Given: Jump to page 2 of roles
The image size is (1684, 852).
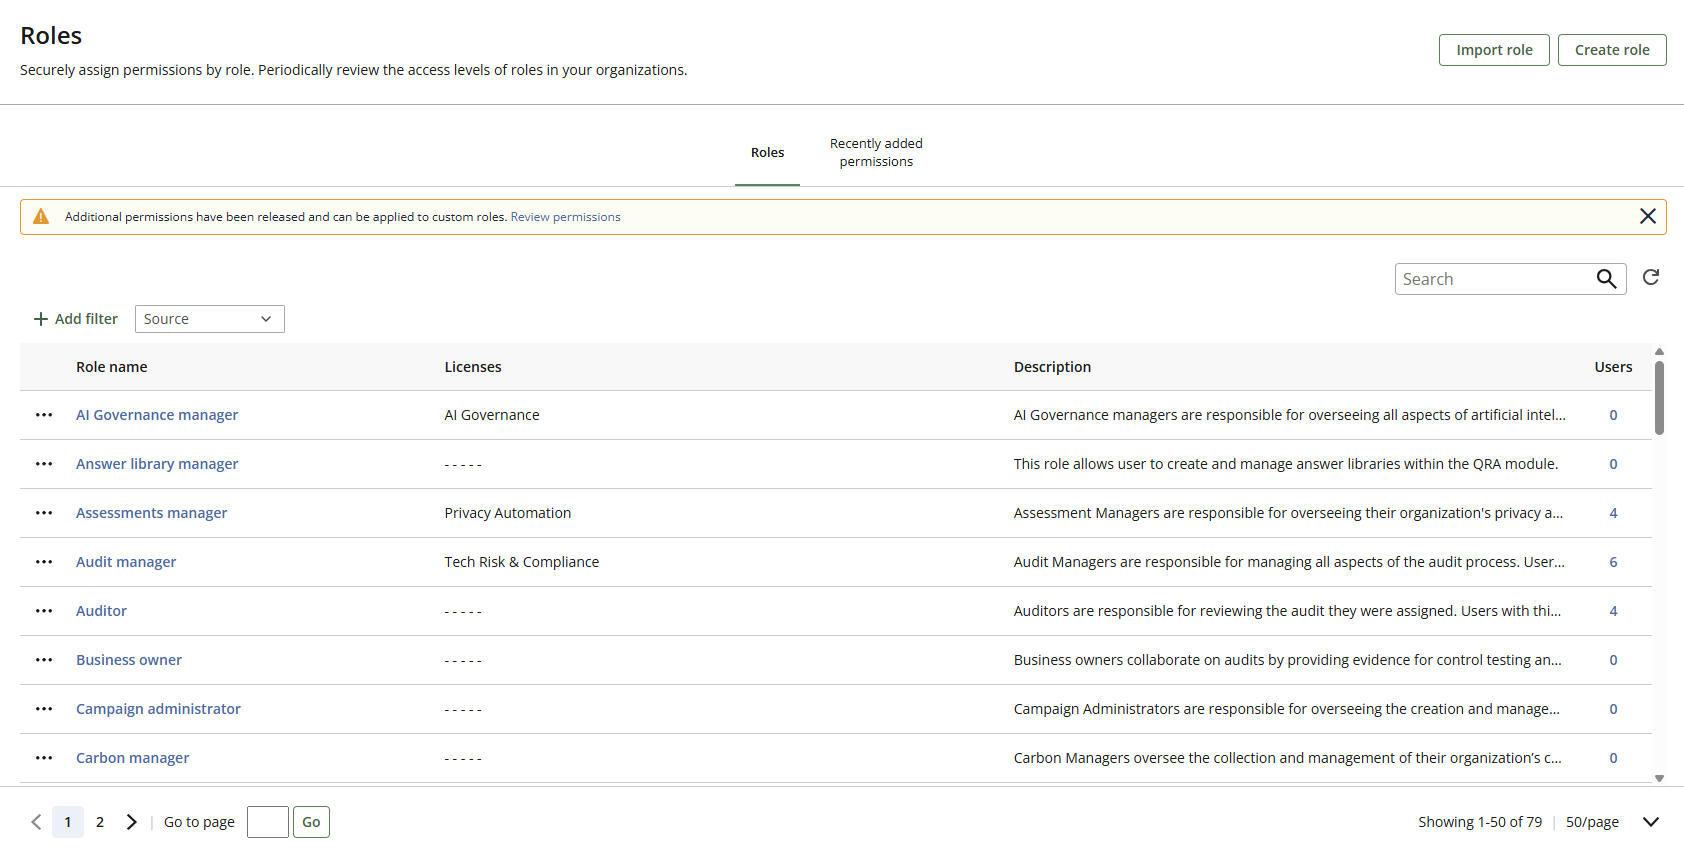Looking at the screenshot, I should (x=100, y=822).
